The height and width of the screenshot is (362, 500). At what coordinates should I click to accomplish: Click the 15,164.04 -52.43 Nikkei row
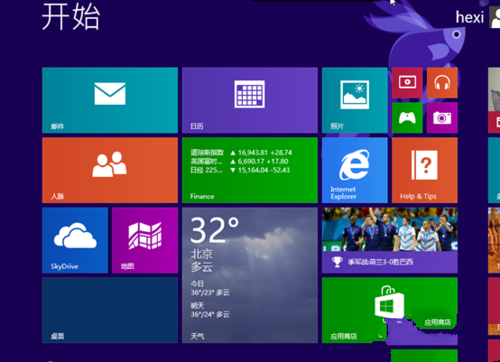[240, 170]
